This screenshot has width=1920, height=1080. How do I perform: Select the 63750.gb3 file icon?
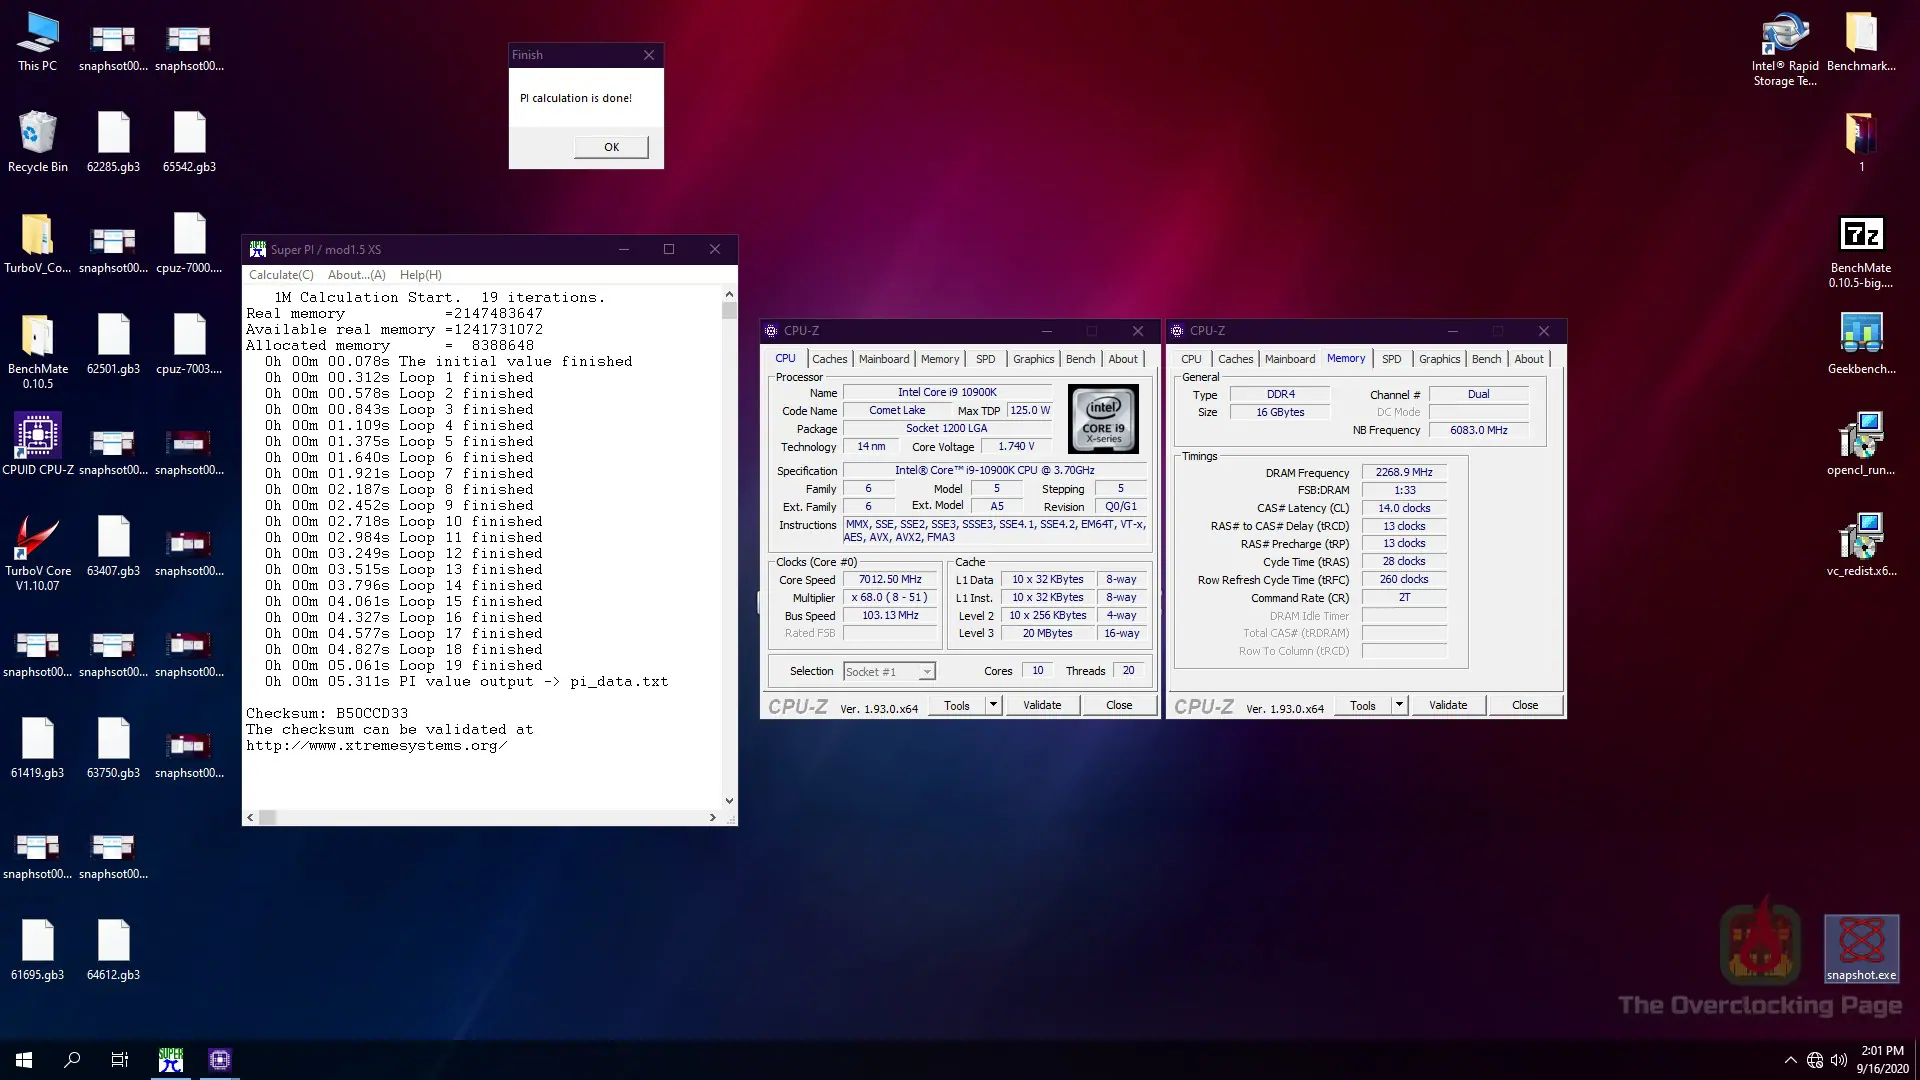[113, 748]
